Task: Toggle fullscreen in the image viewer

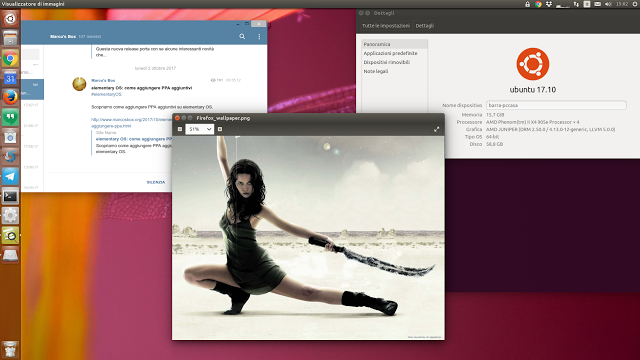Action: [436, 129]
